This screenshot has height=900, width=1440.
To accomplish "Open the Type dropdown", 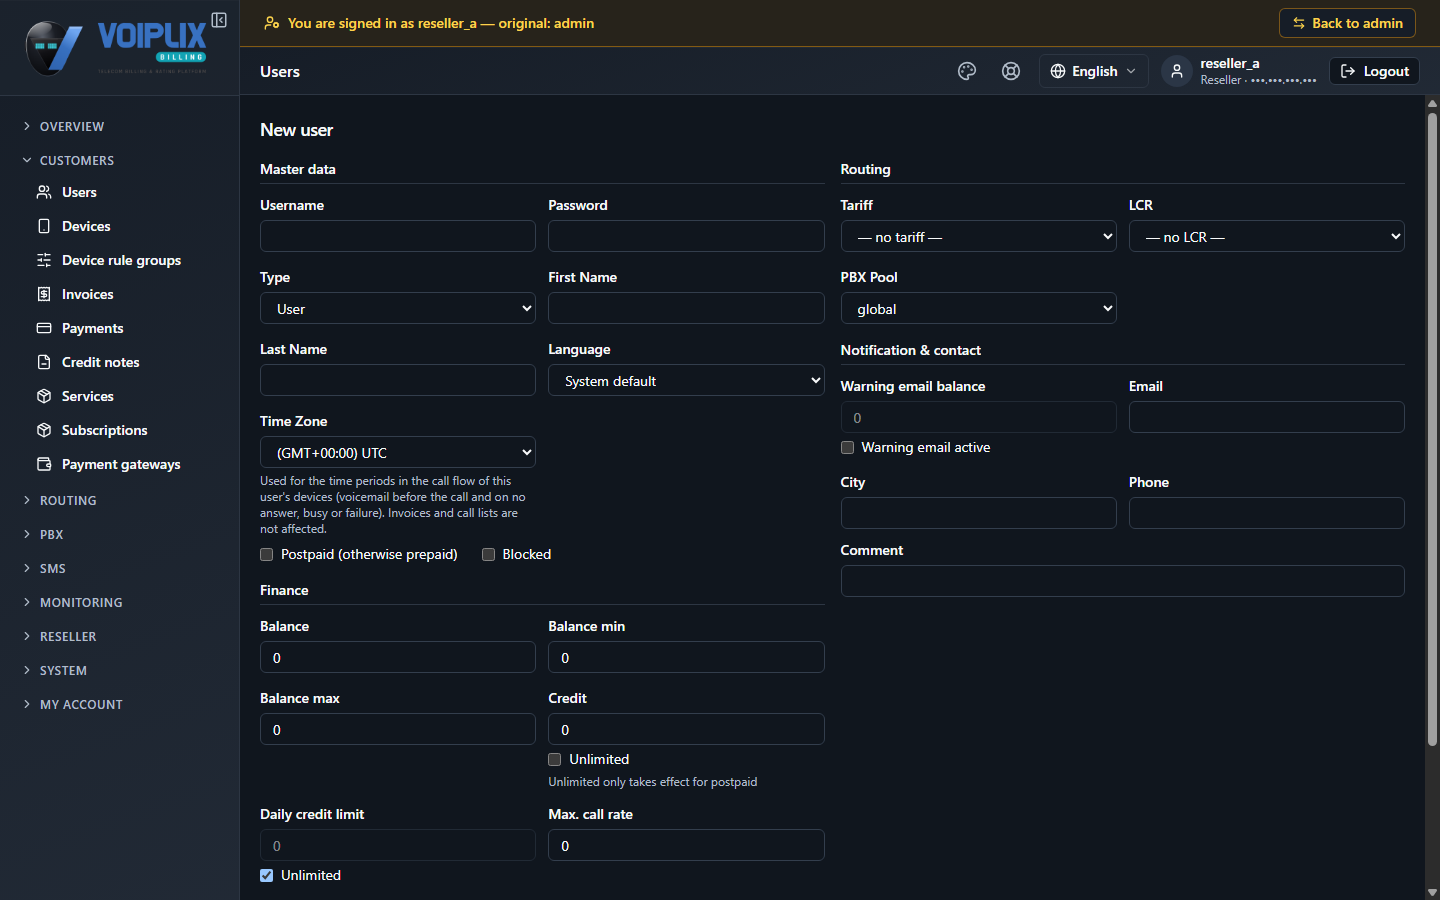I will click(x=398, y=308).
